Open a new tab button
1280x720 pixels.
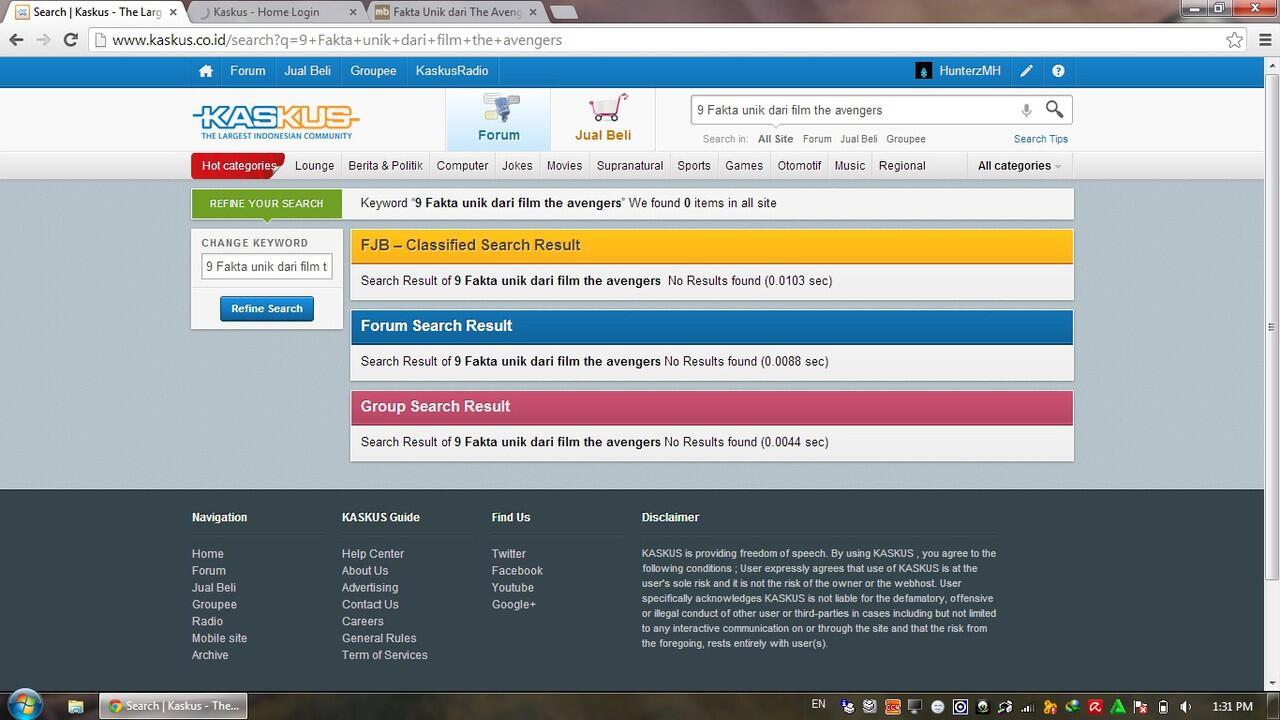point(564,13)
